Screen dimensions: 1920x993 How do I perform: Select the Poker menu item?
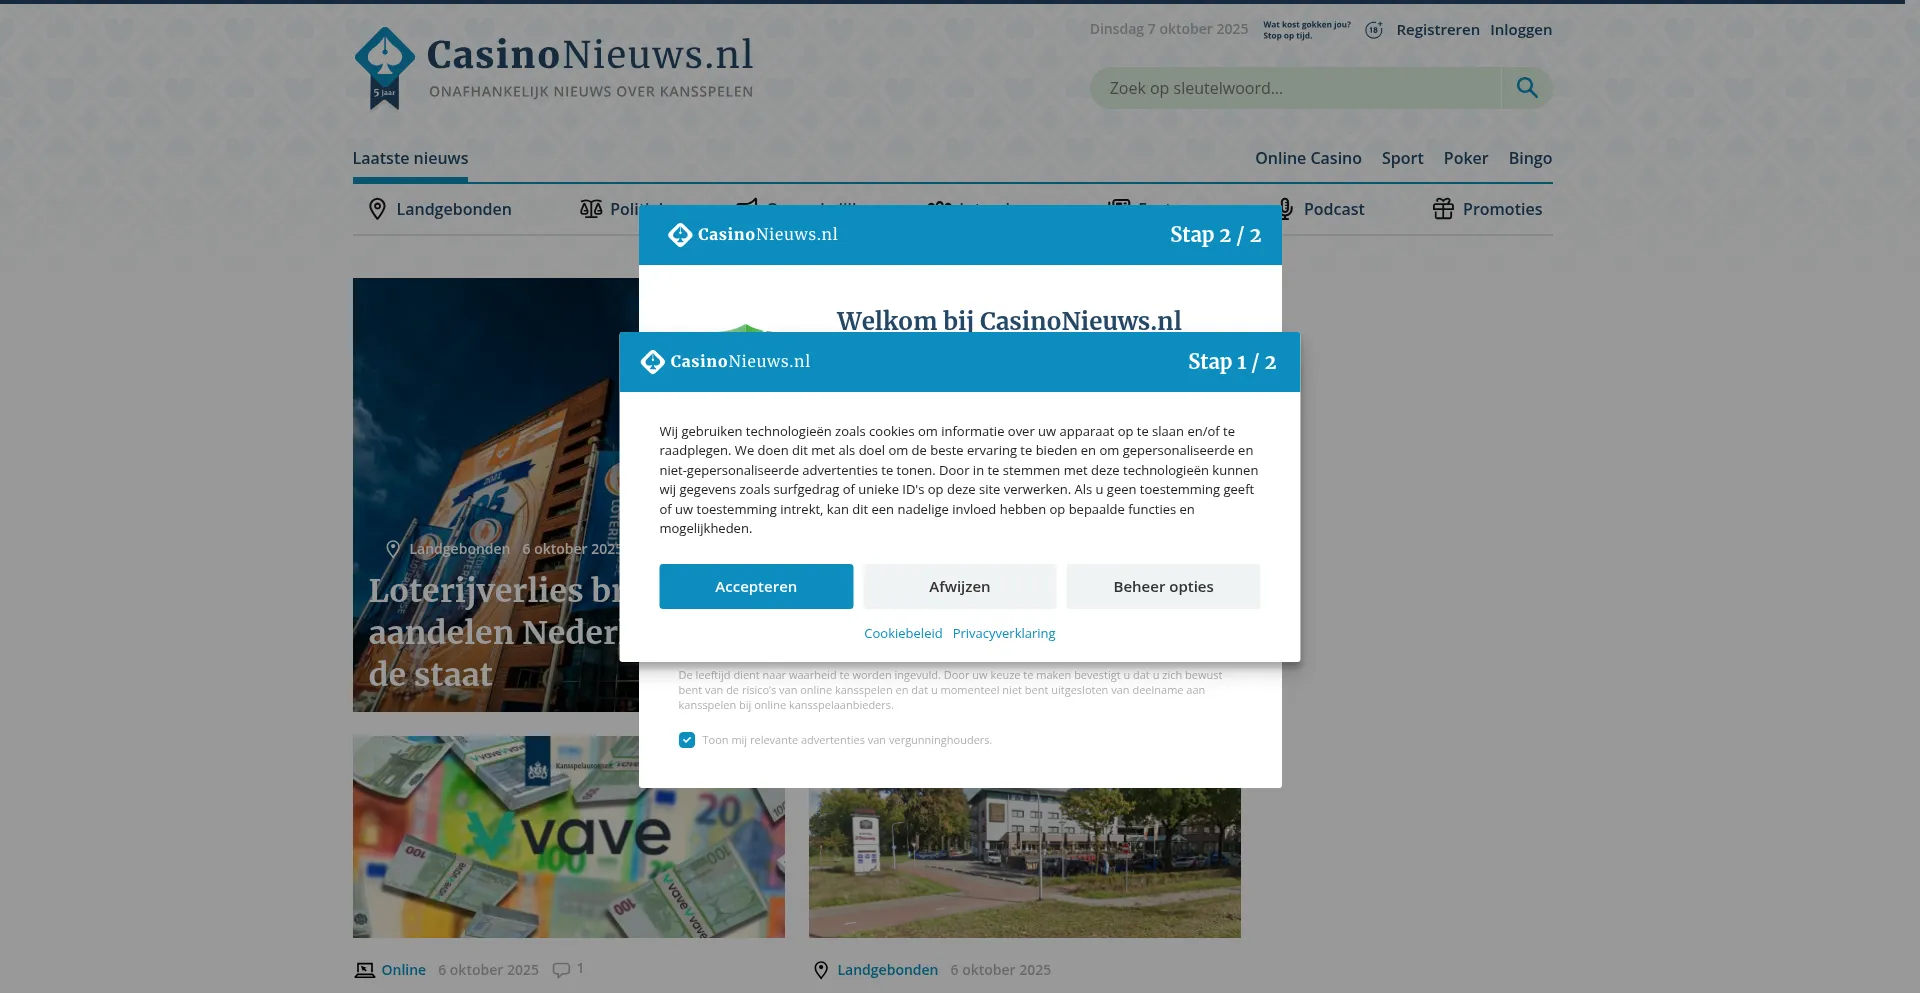(x=1465, y=158)
